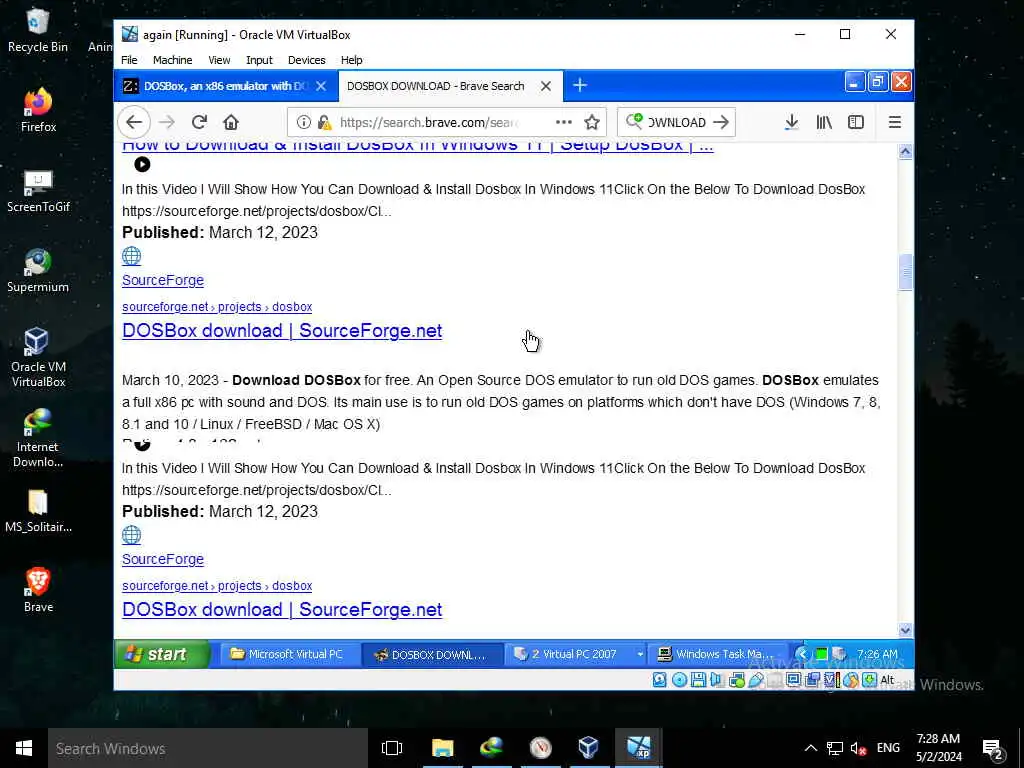Screen dimensions: 1024x768
Task: Click page scrollbar down arrow
Action: [905, 630]
